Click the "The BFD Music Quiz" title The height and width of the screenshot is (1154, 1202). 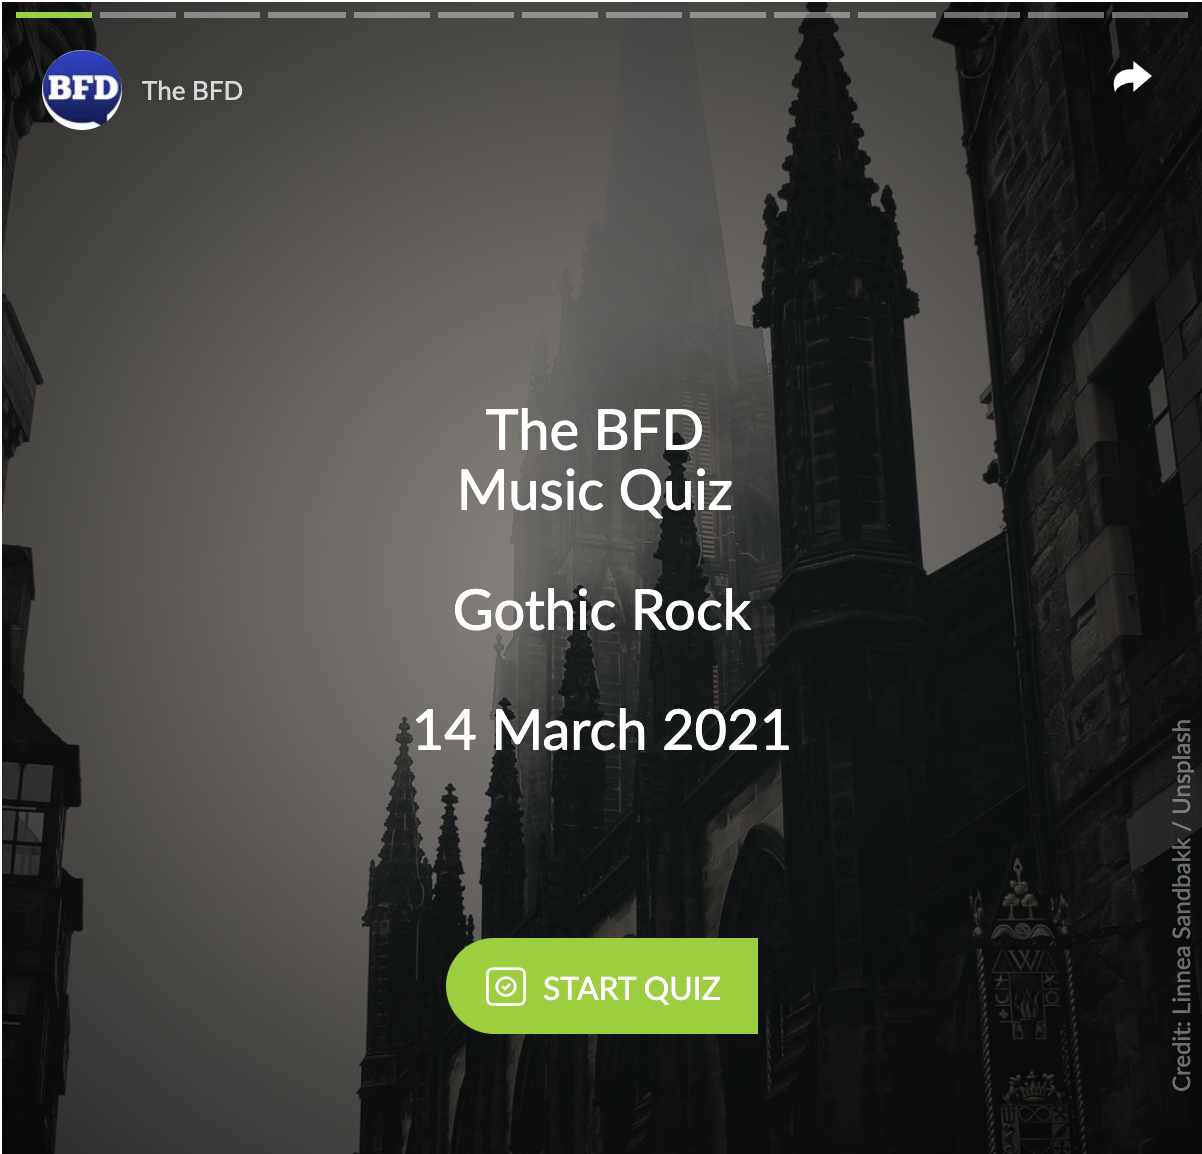(x=596, y=460)
